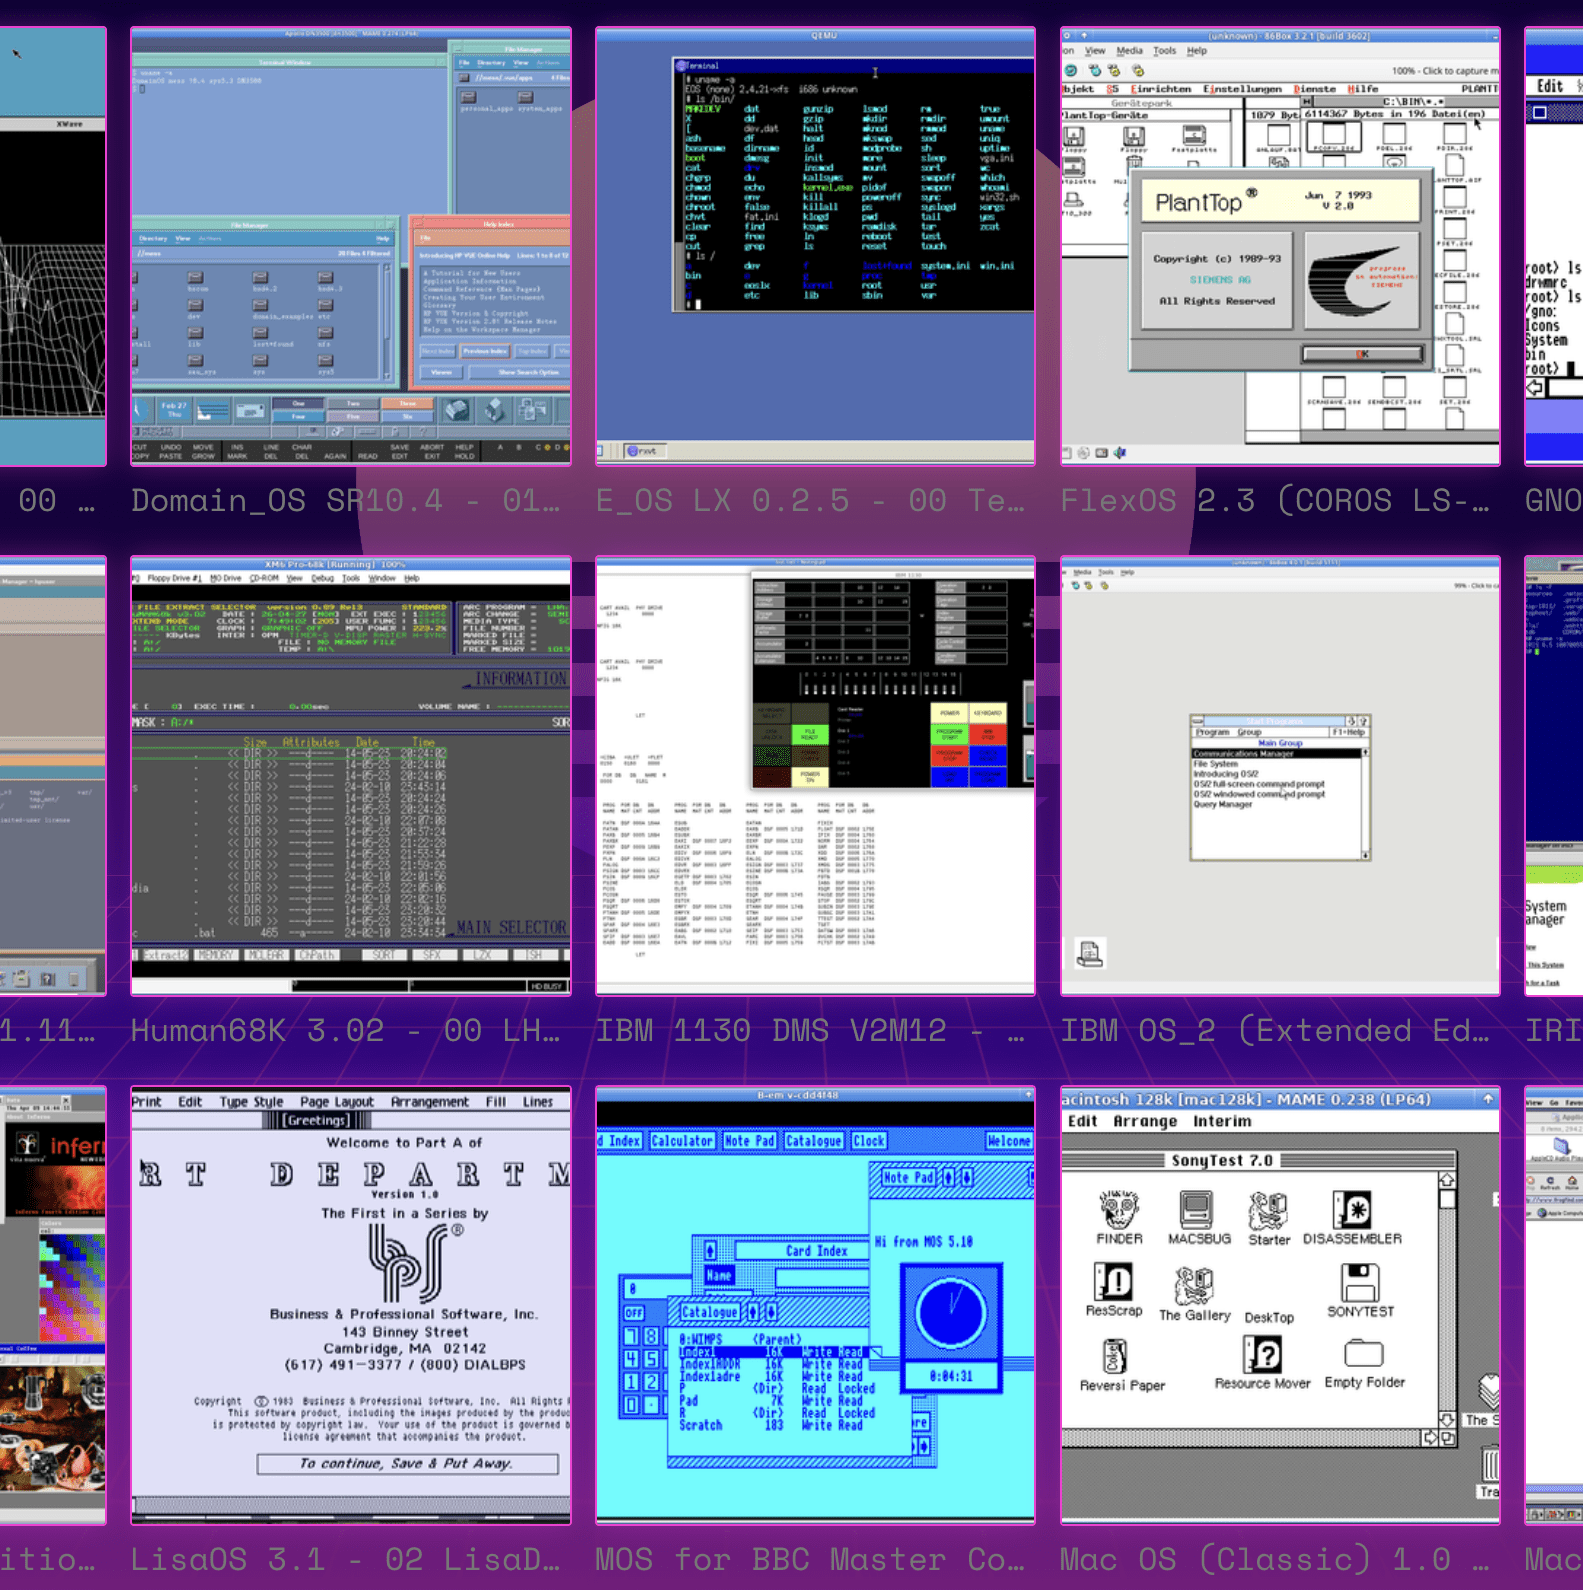Open Dienste menu in FlexOS screenshot

pos(1315,88)
